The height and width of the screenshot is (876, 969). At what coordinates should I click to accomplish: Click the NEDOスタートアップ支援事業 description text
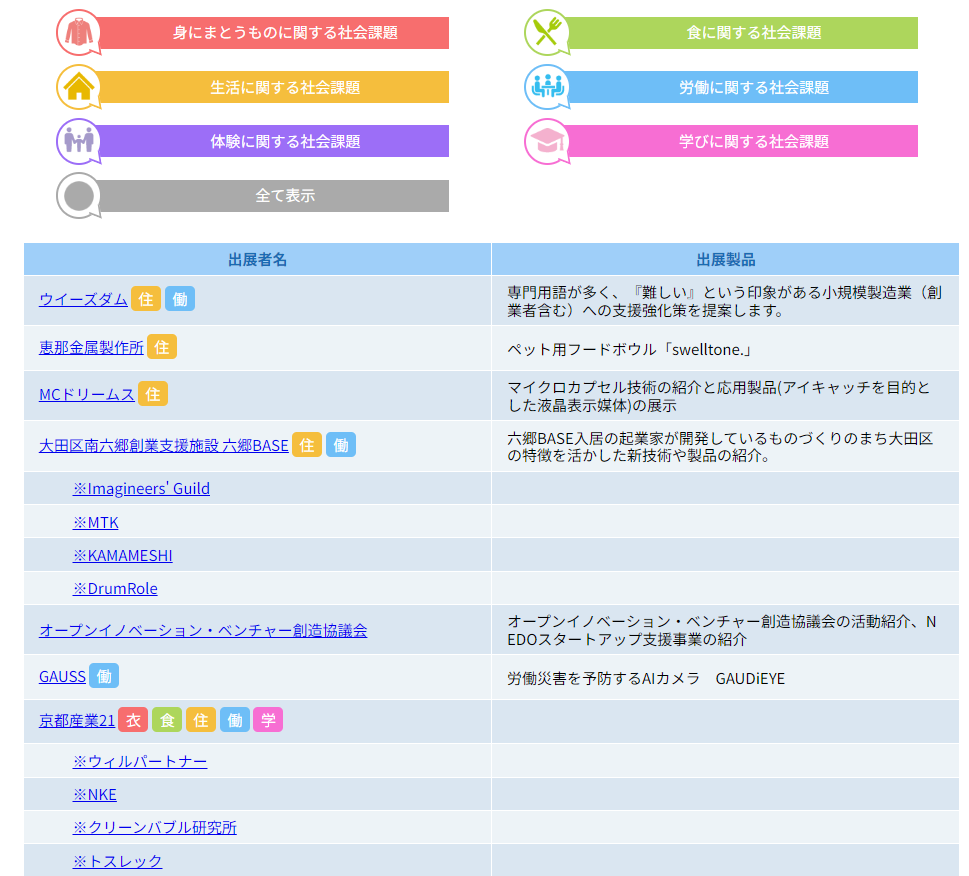[722, 630]
